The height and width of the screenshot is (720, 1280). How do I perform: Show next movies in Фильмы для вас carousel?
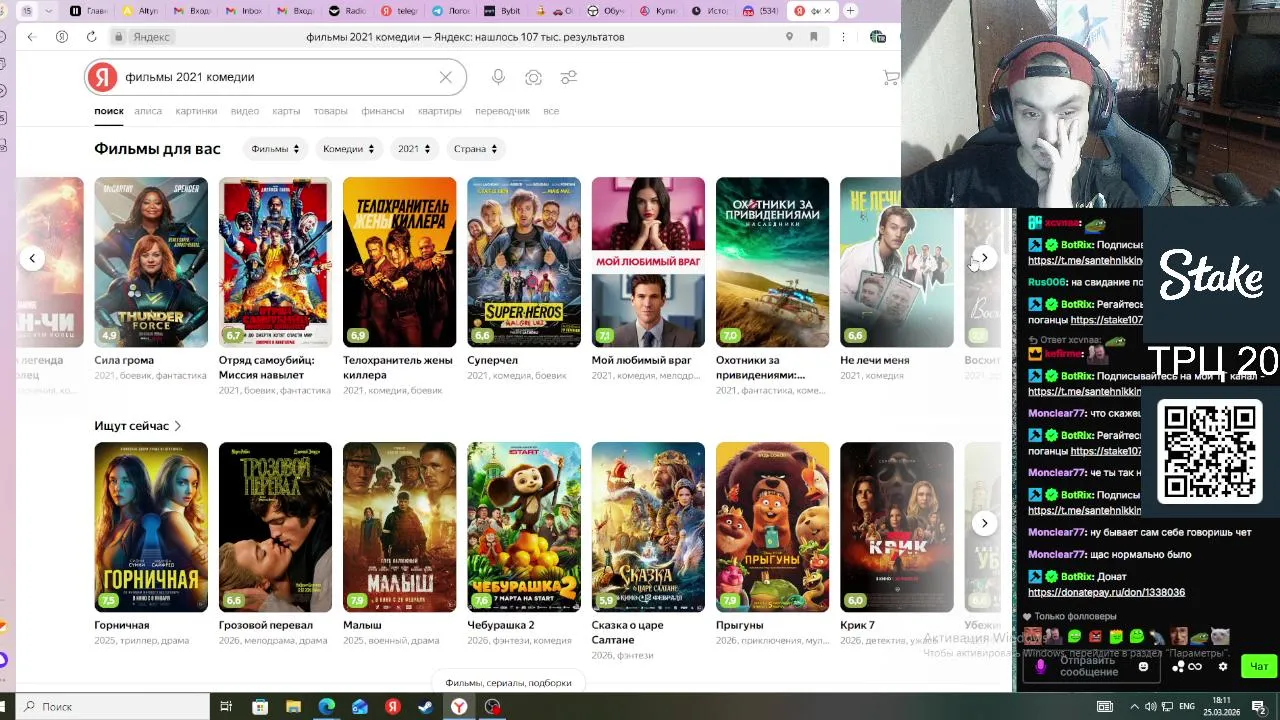point(985,258)
